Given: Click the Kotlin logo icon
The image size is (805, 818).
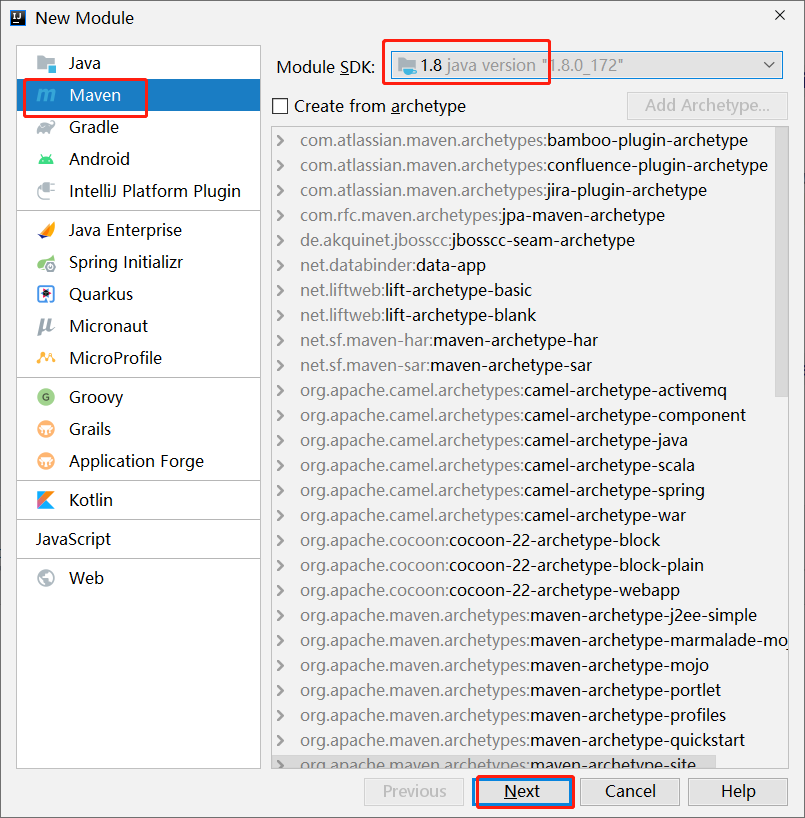Looking at the screenshot, I should click(46, 500).
